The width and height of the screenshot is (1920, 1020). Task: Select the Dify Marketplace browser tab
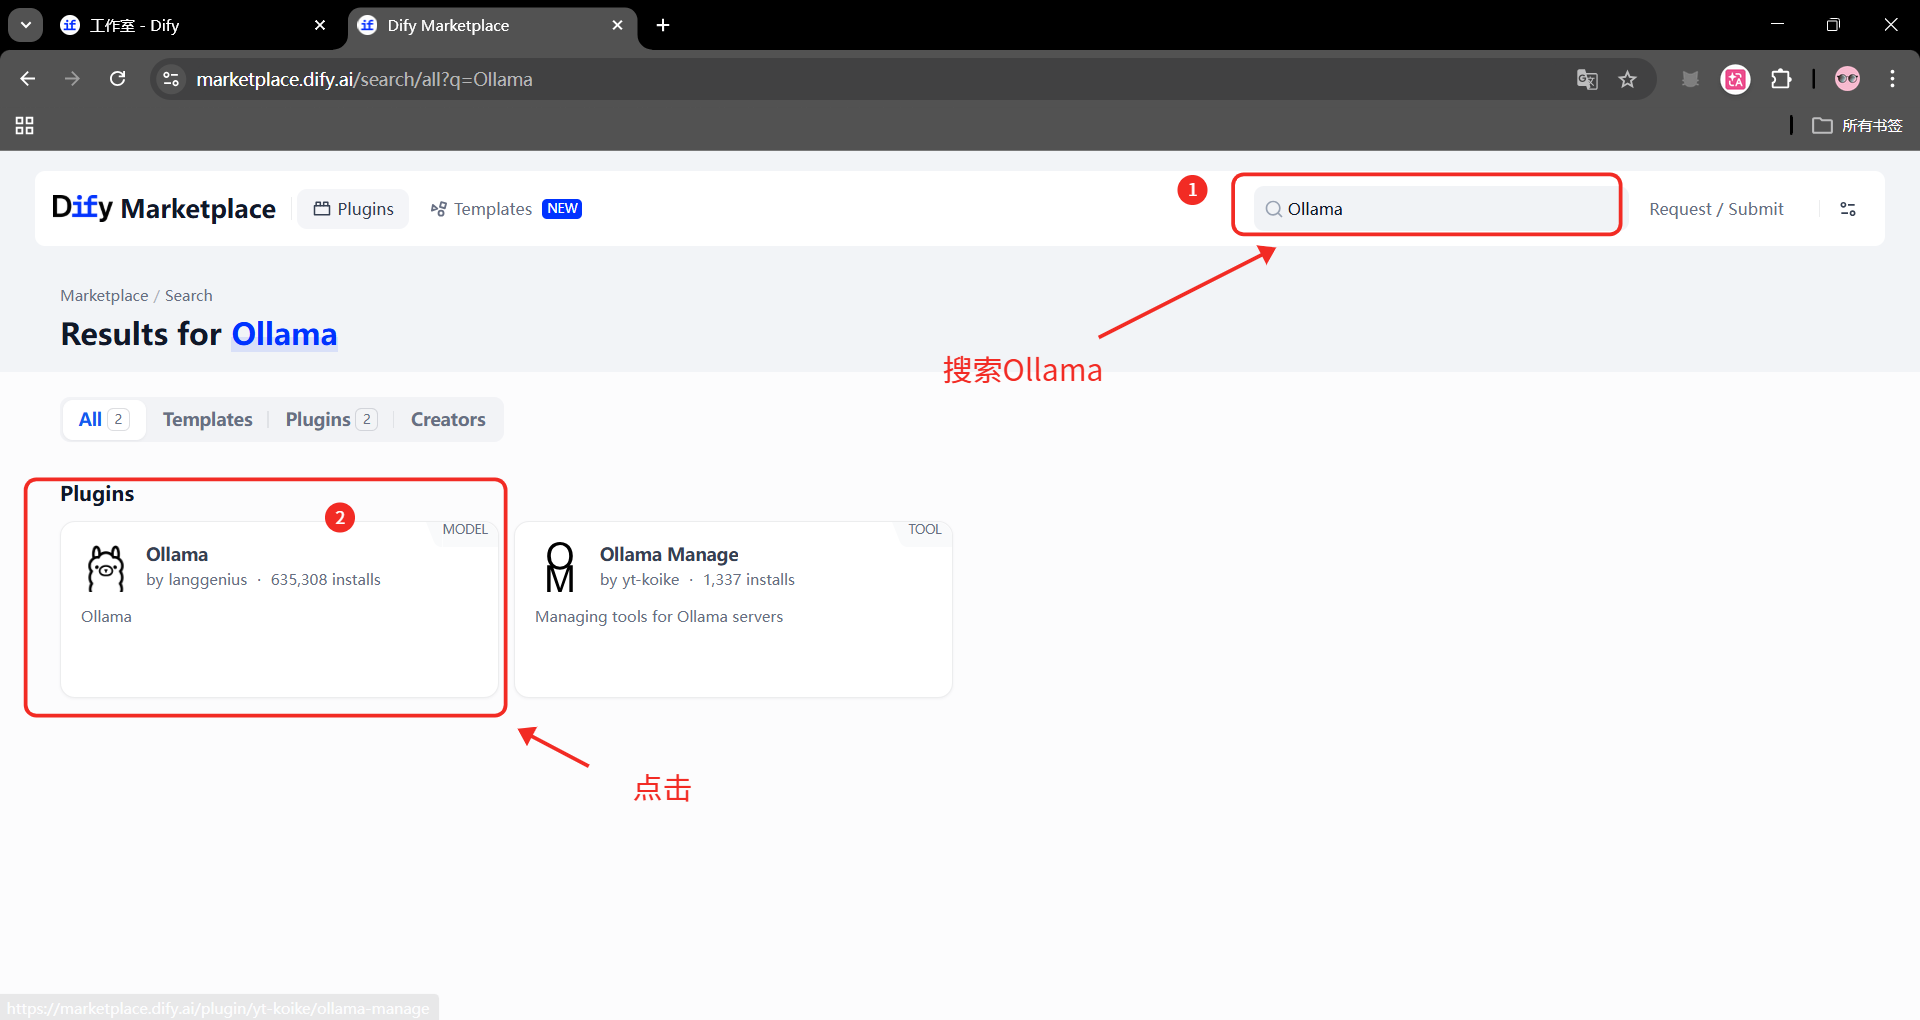[x=492, y=26]
